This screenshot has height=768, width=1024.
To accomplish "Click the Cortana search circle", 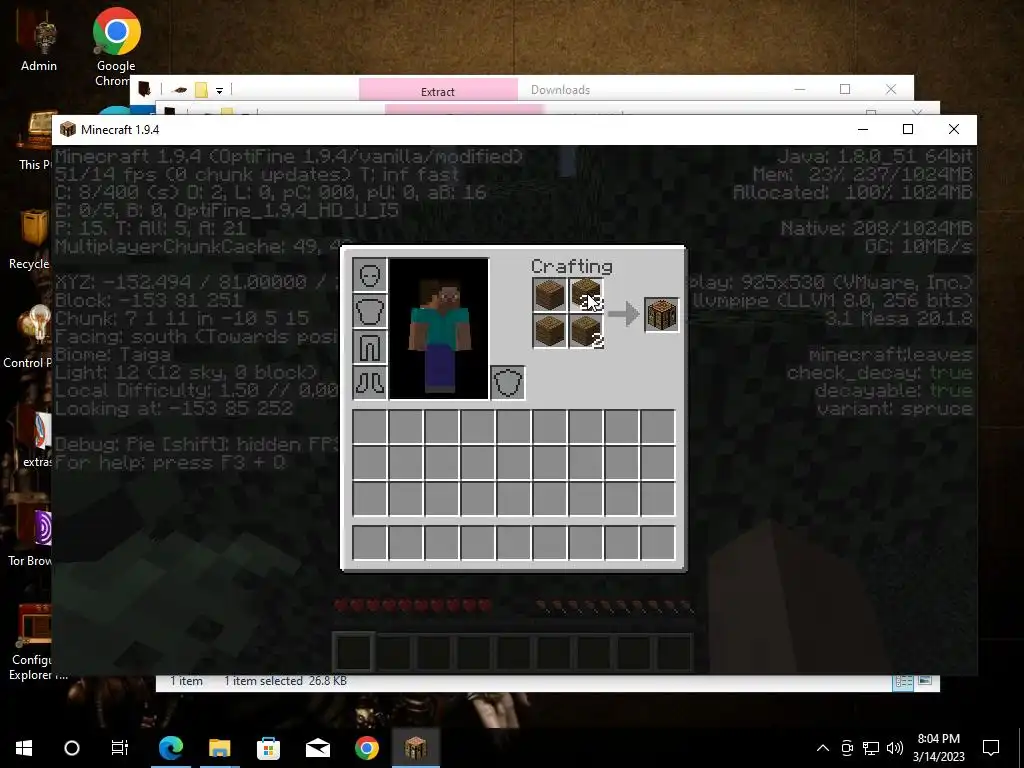I will [72, 748].
